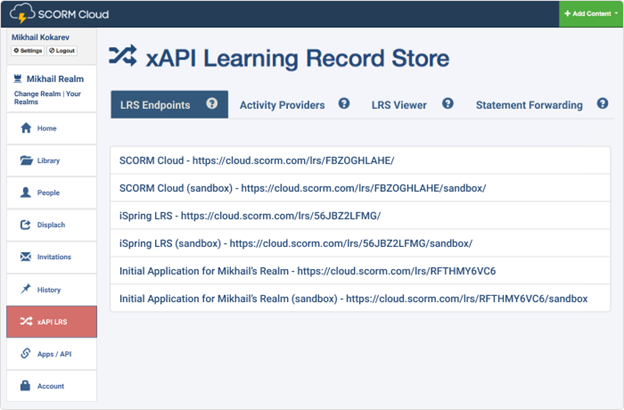Click the History pin icon
This screenshot has width=624, height=410.
pos(26,289)
